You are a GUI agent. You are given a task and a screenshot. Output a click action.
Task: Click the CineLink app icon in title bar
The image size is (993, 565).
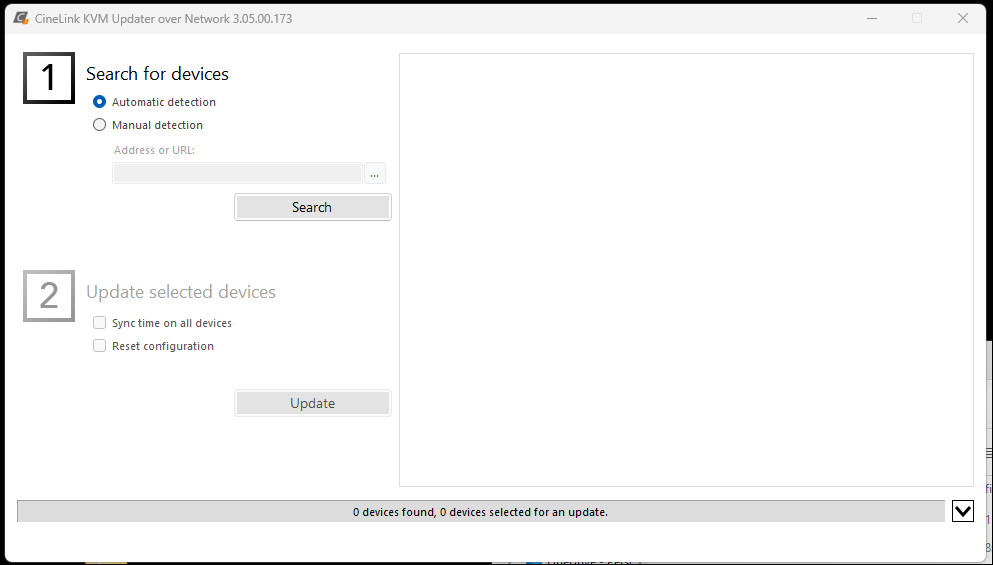coord(20,18)
